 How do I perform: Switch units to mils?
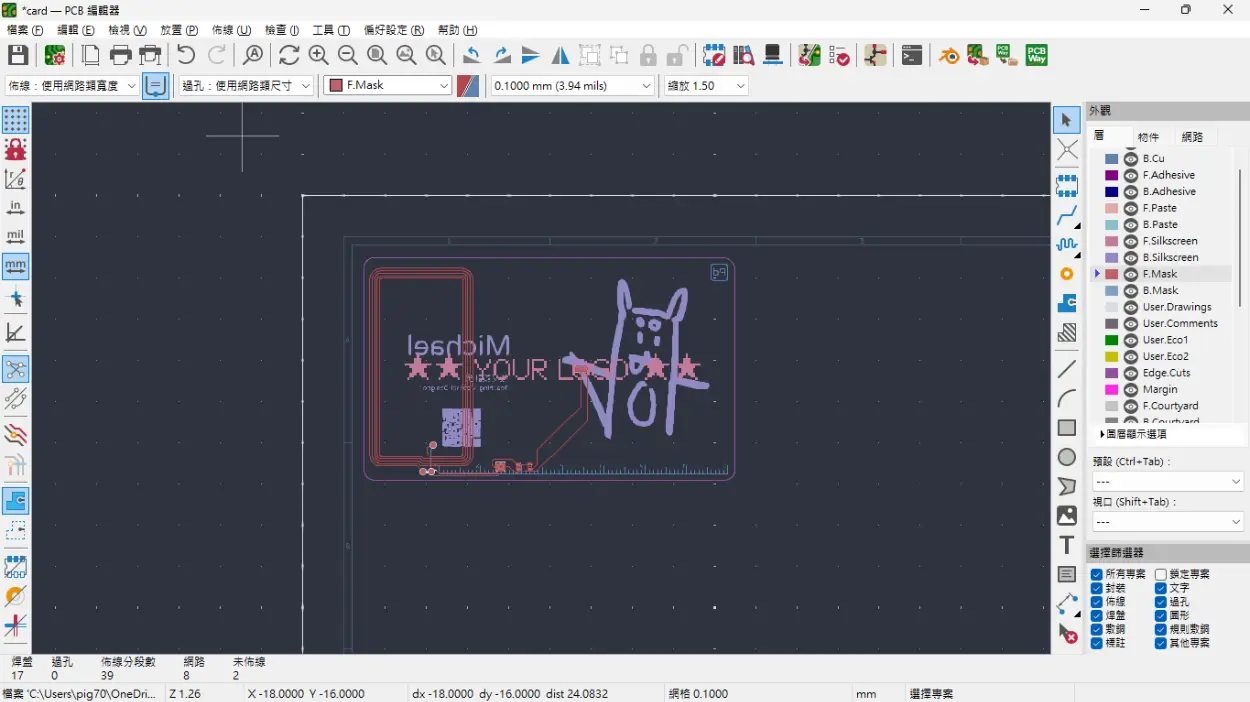click(x=15, y=237)
